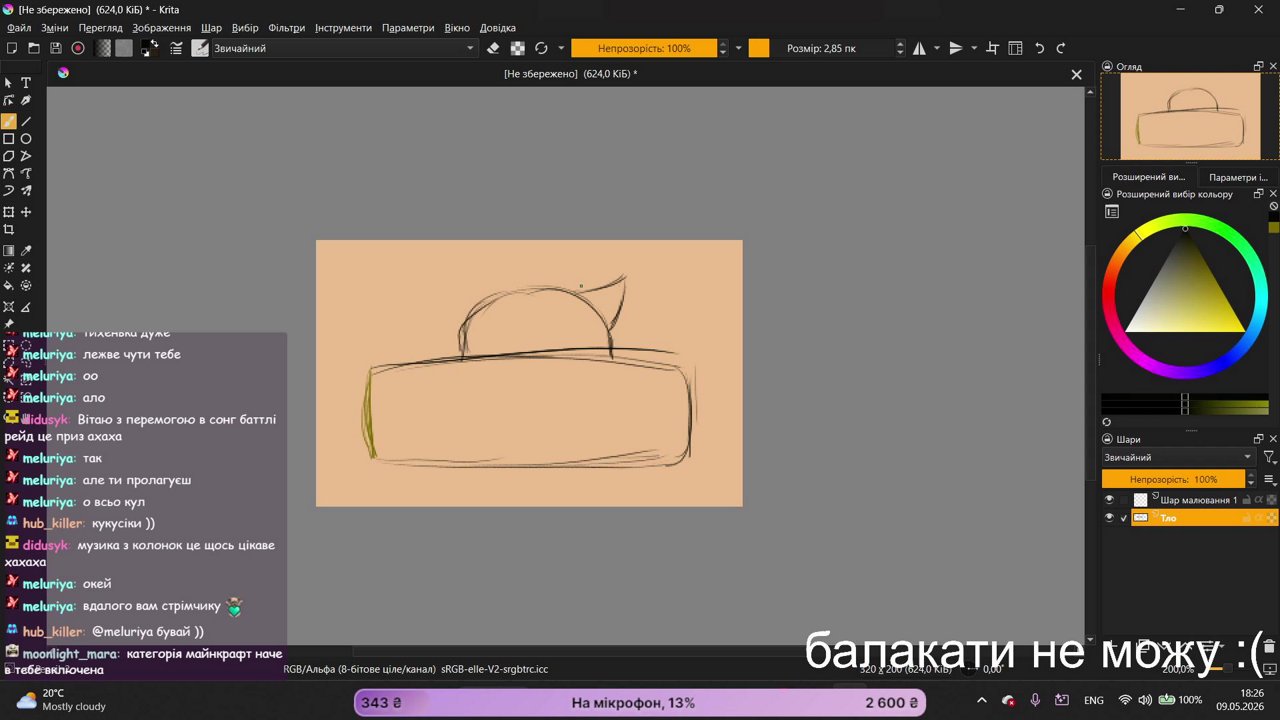Open the Зображення menu
1280x720 pixels.
coord(161,28)
